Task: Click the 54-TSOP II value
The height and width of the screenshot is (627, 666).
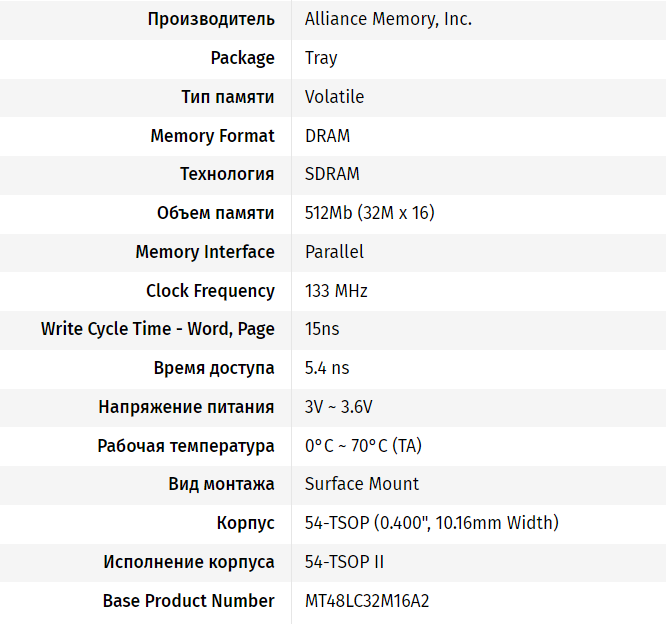Action: click(344, 562)
